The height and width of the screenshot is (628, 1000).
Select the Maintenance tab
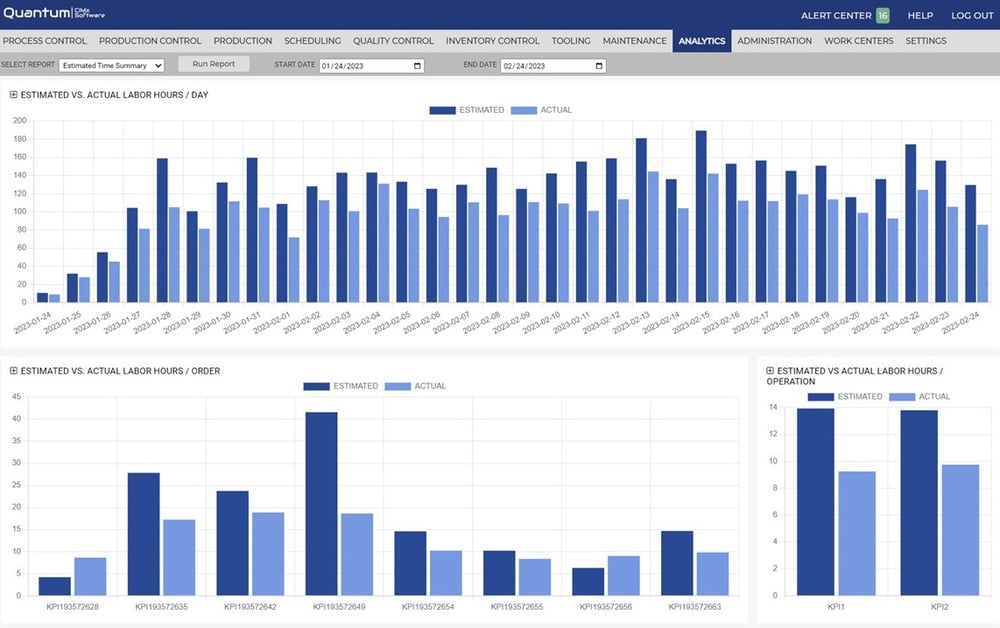pyautogui.click(x=634, y=41)
